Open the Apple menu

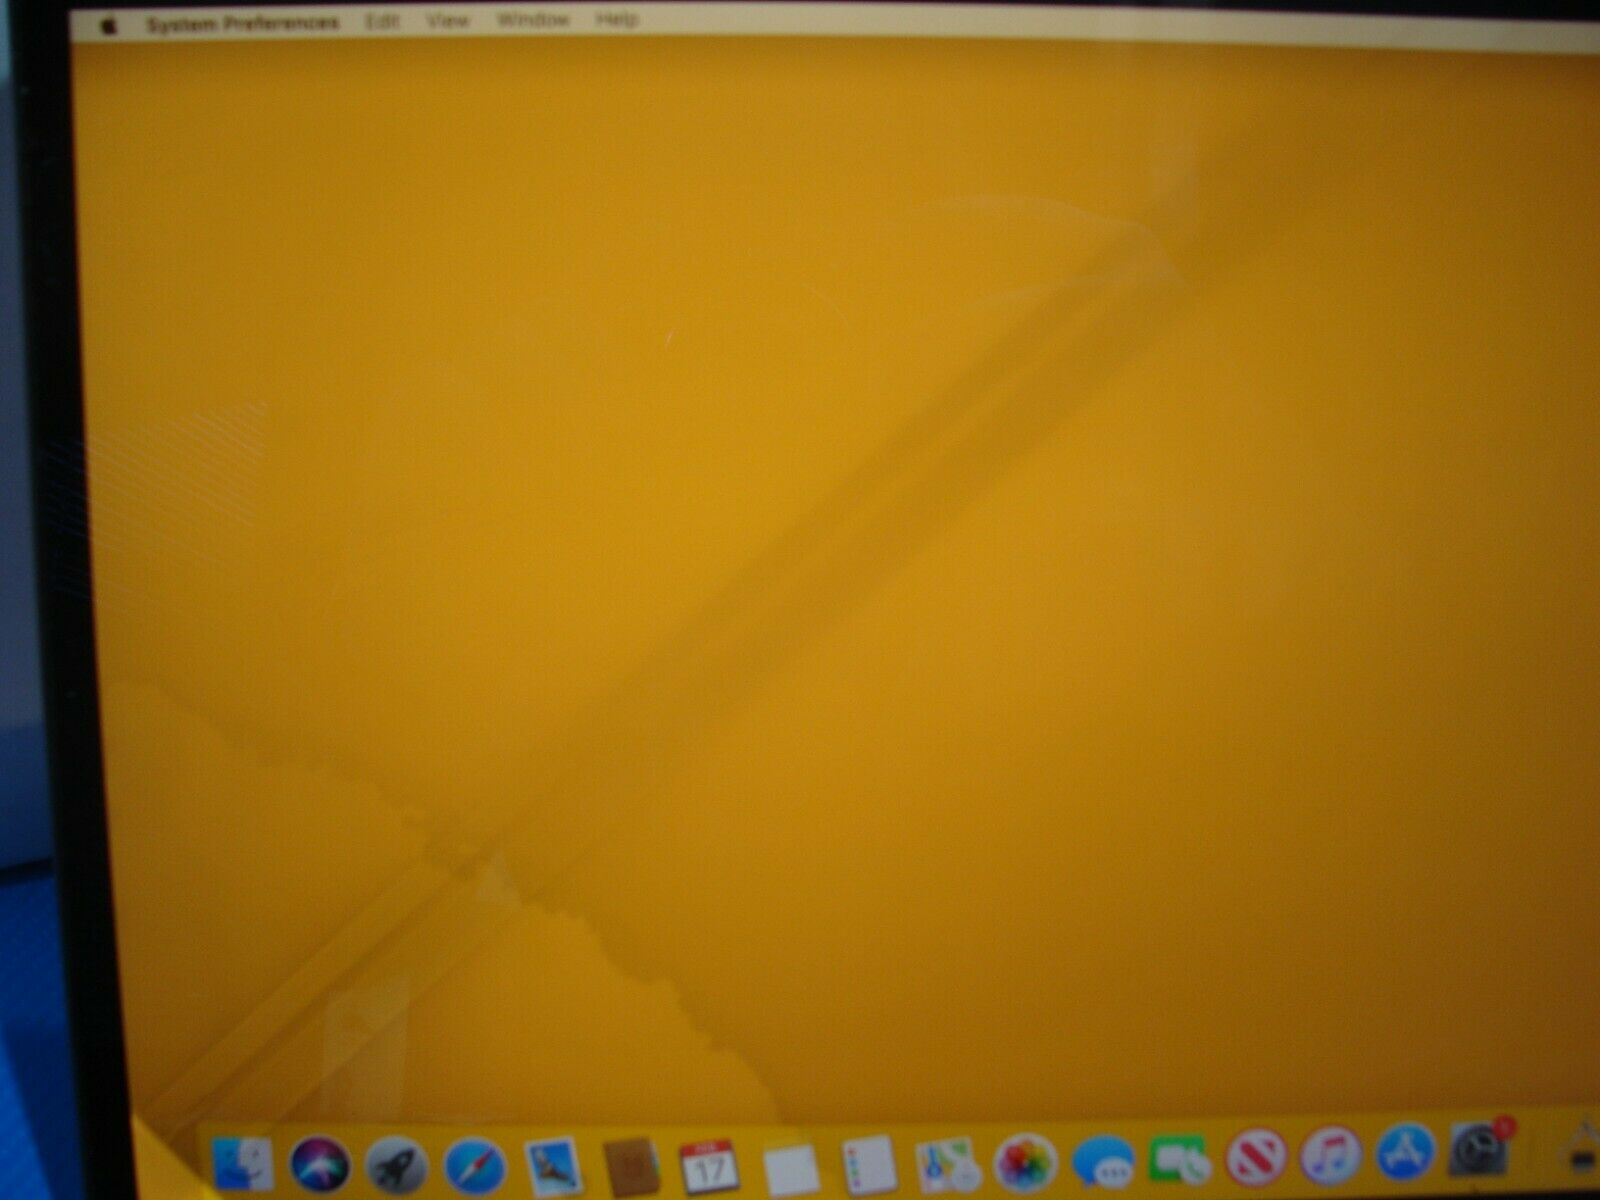pos(108,17)
